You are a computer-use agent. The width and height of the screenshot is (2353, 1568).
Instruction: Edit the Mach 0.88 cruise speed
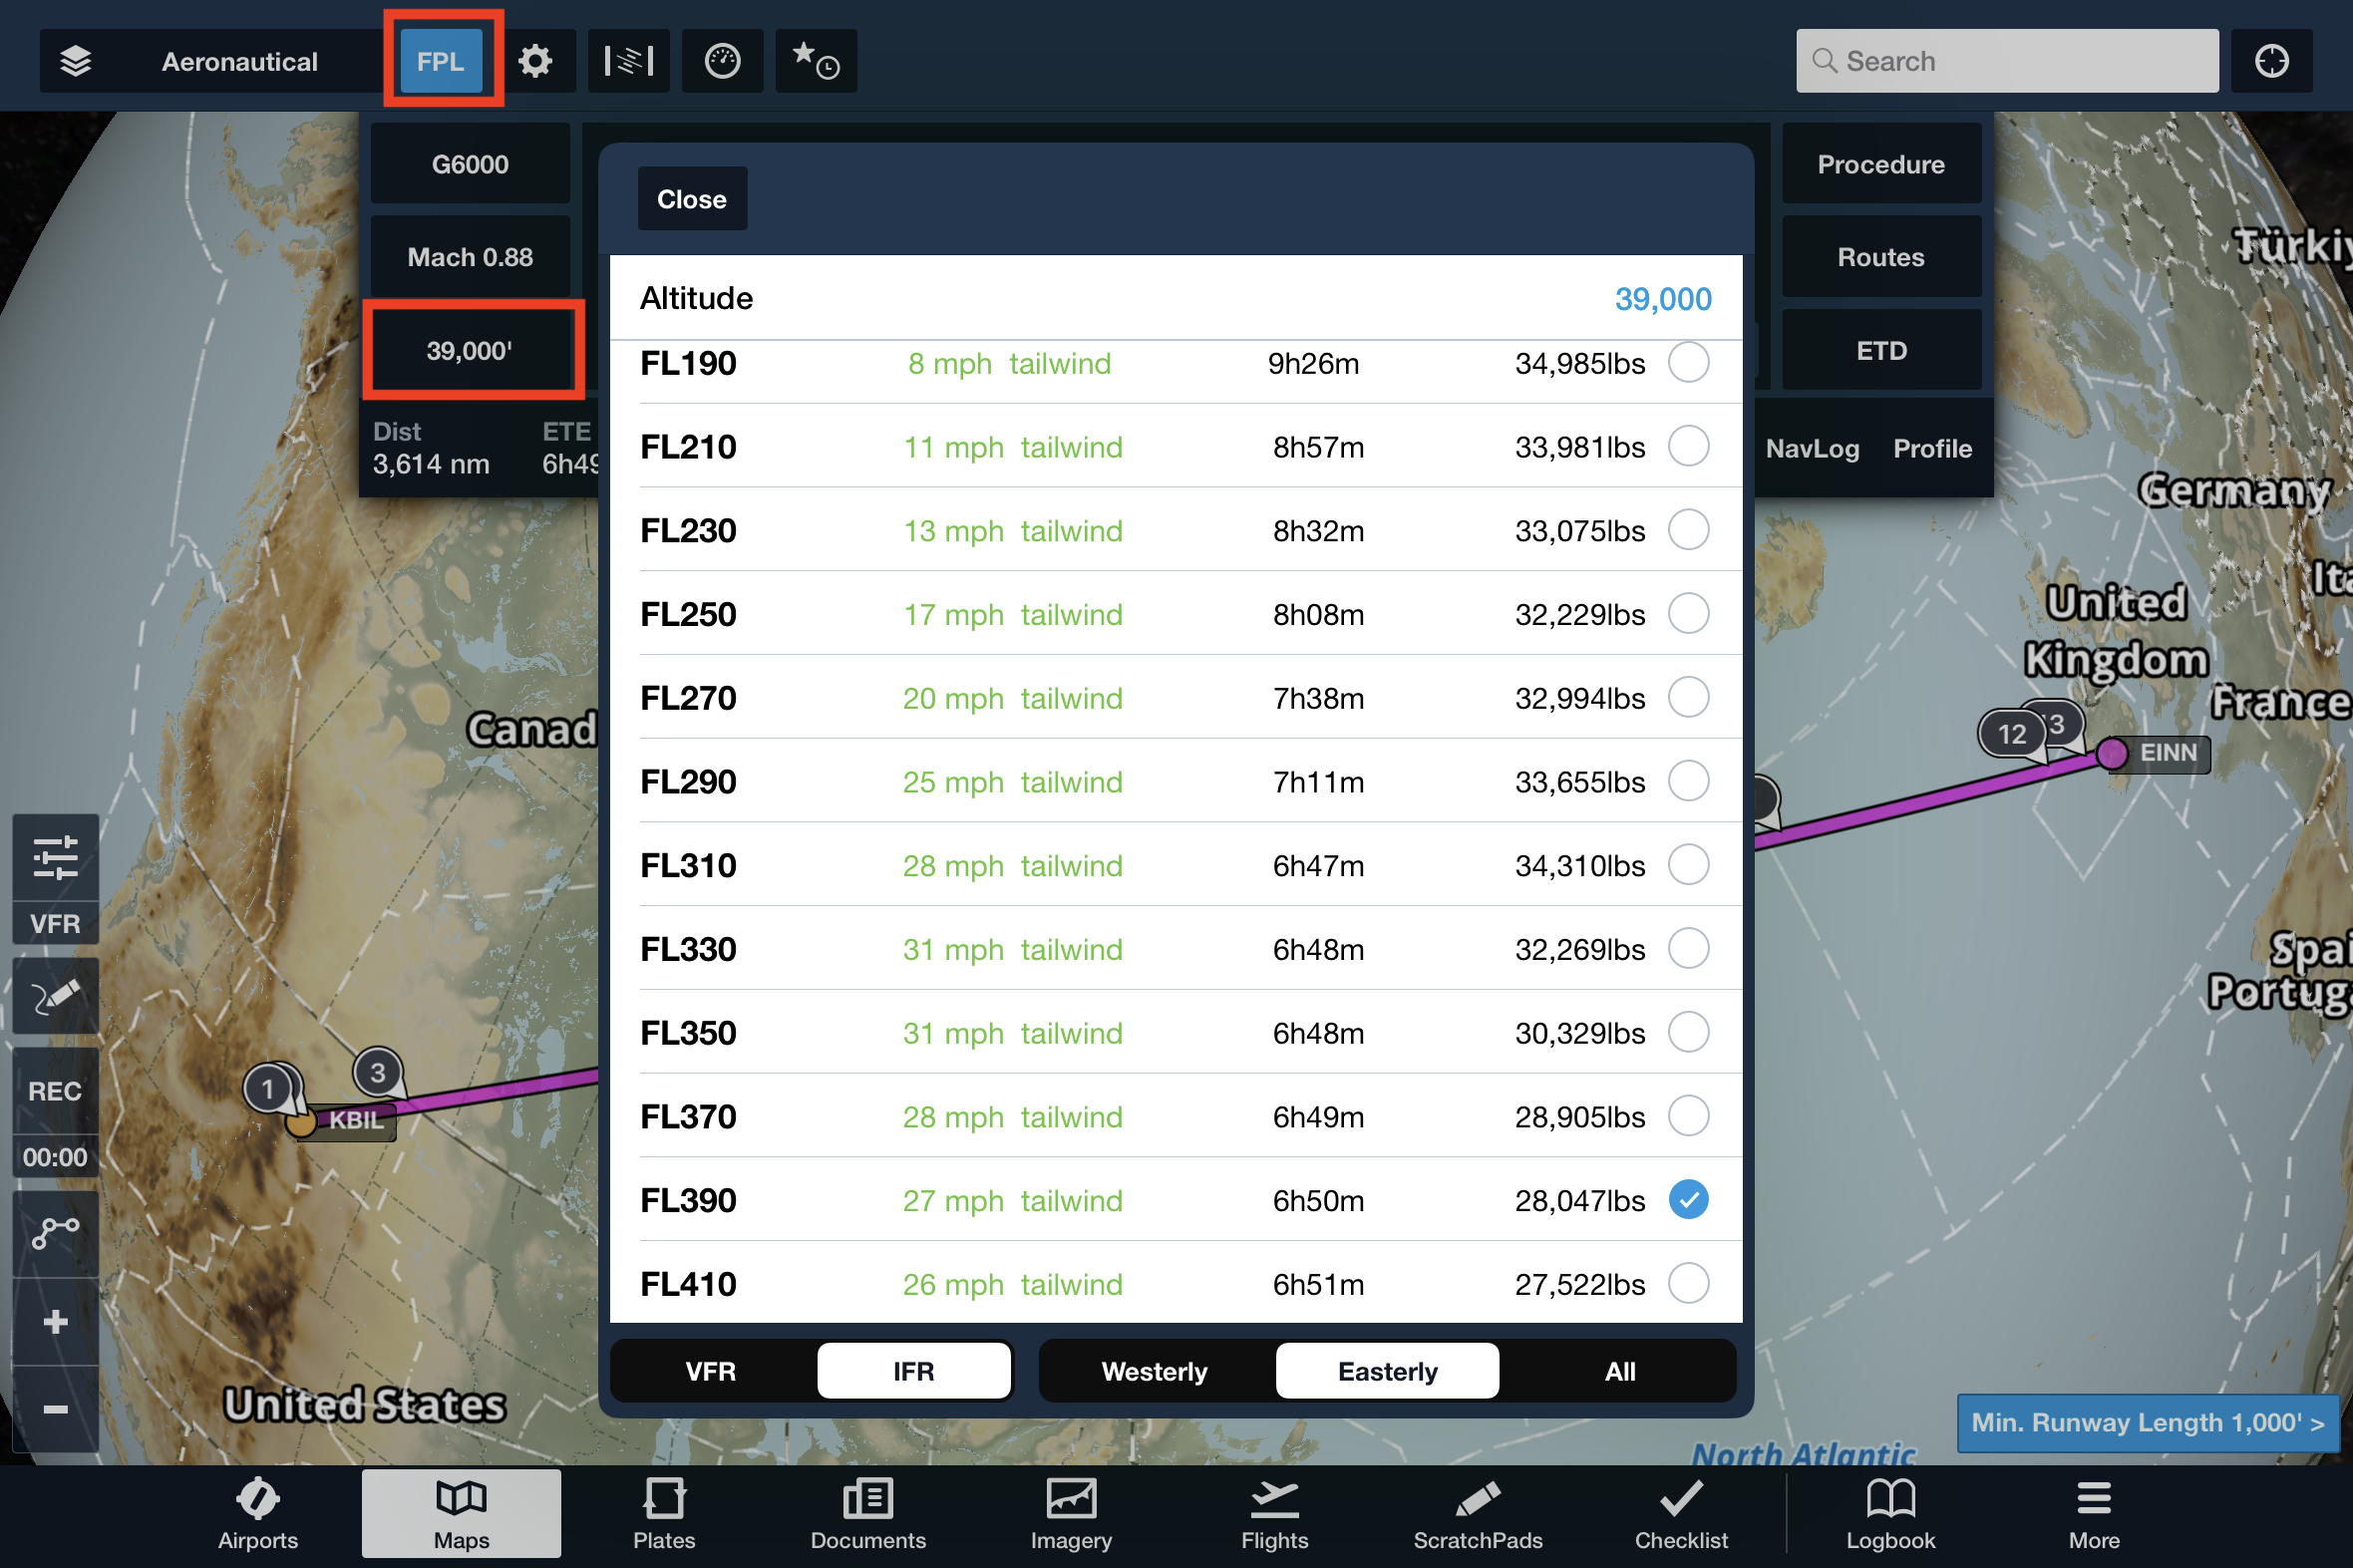pos(470,257)
